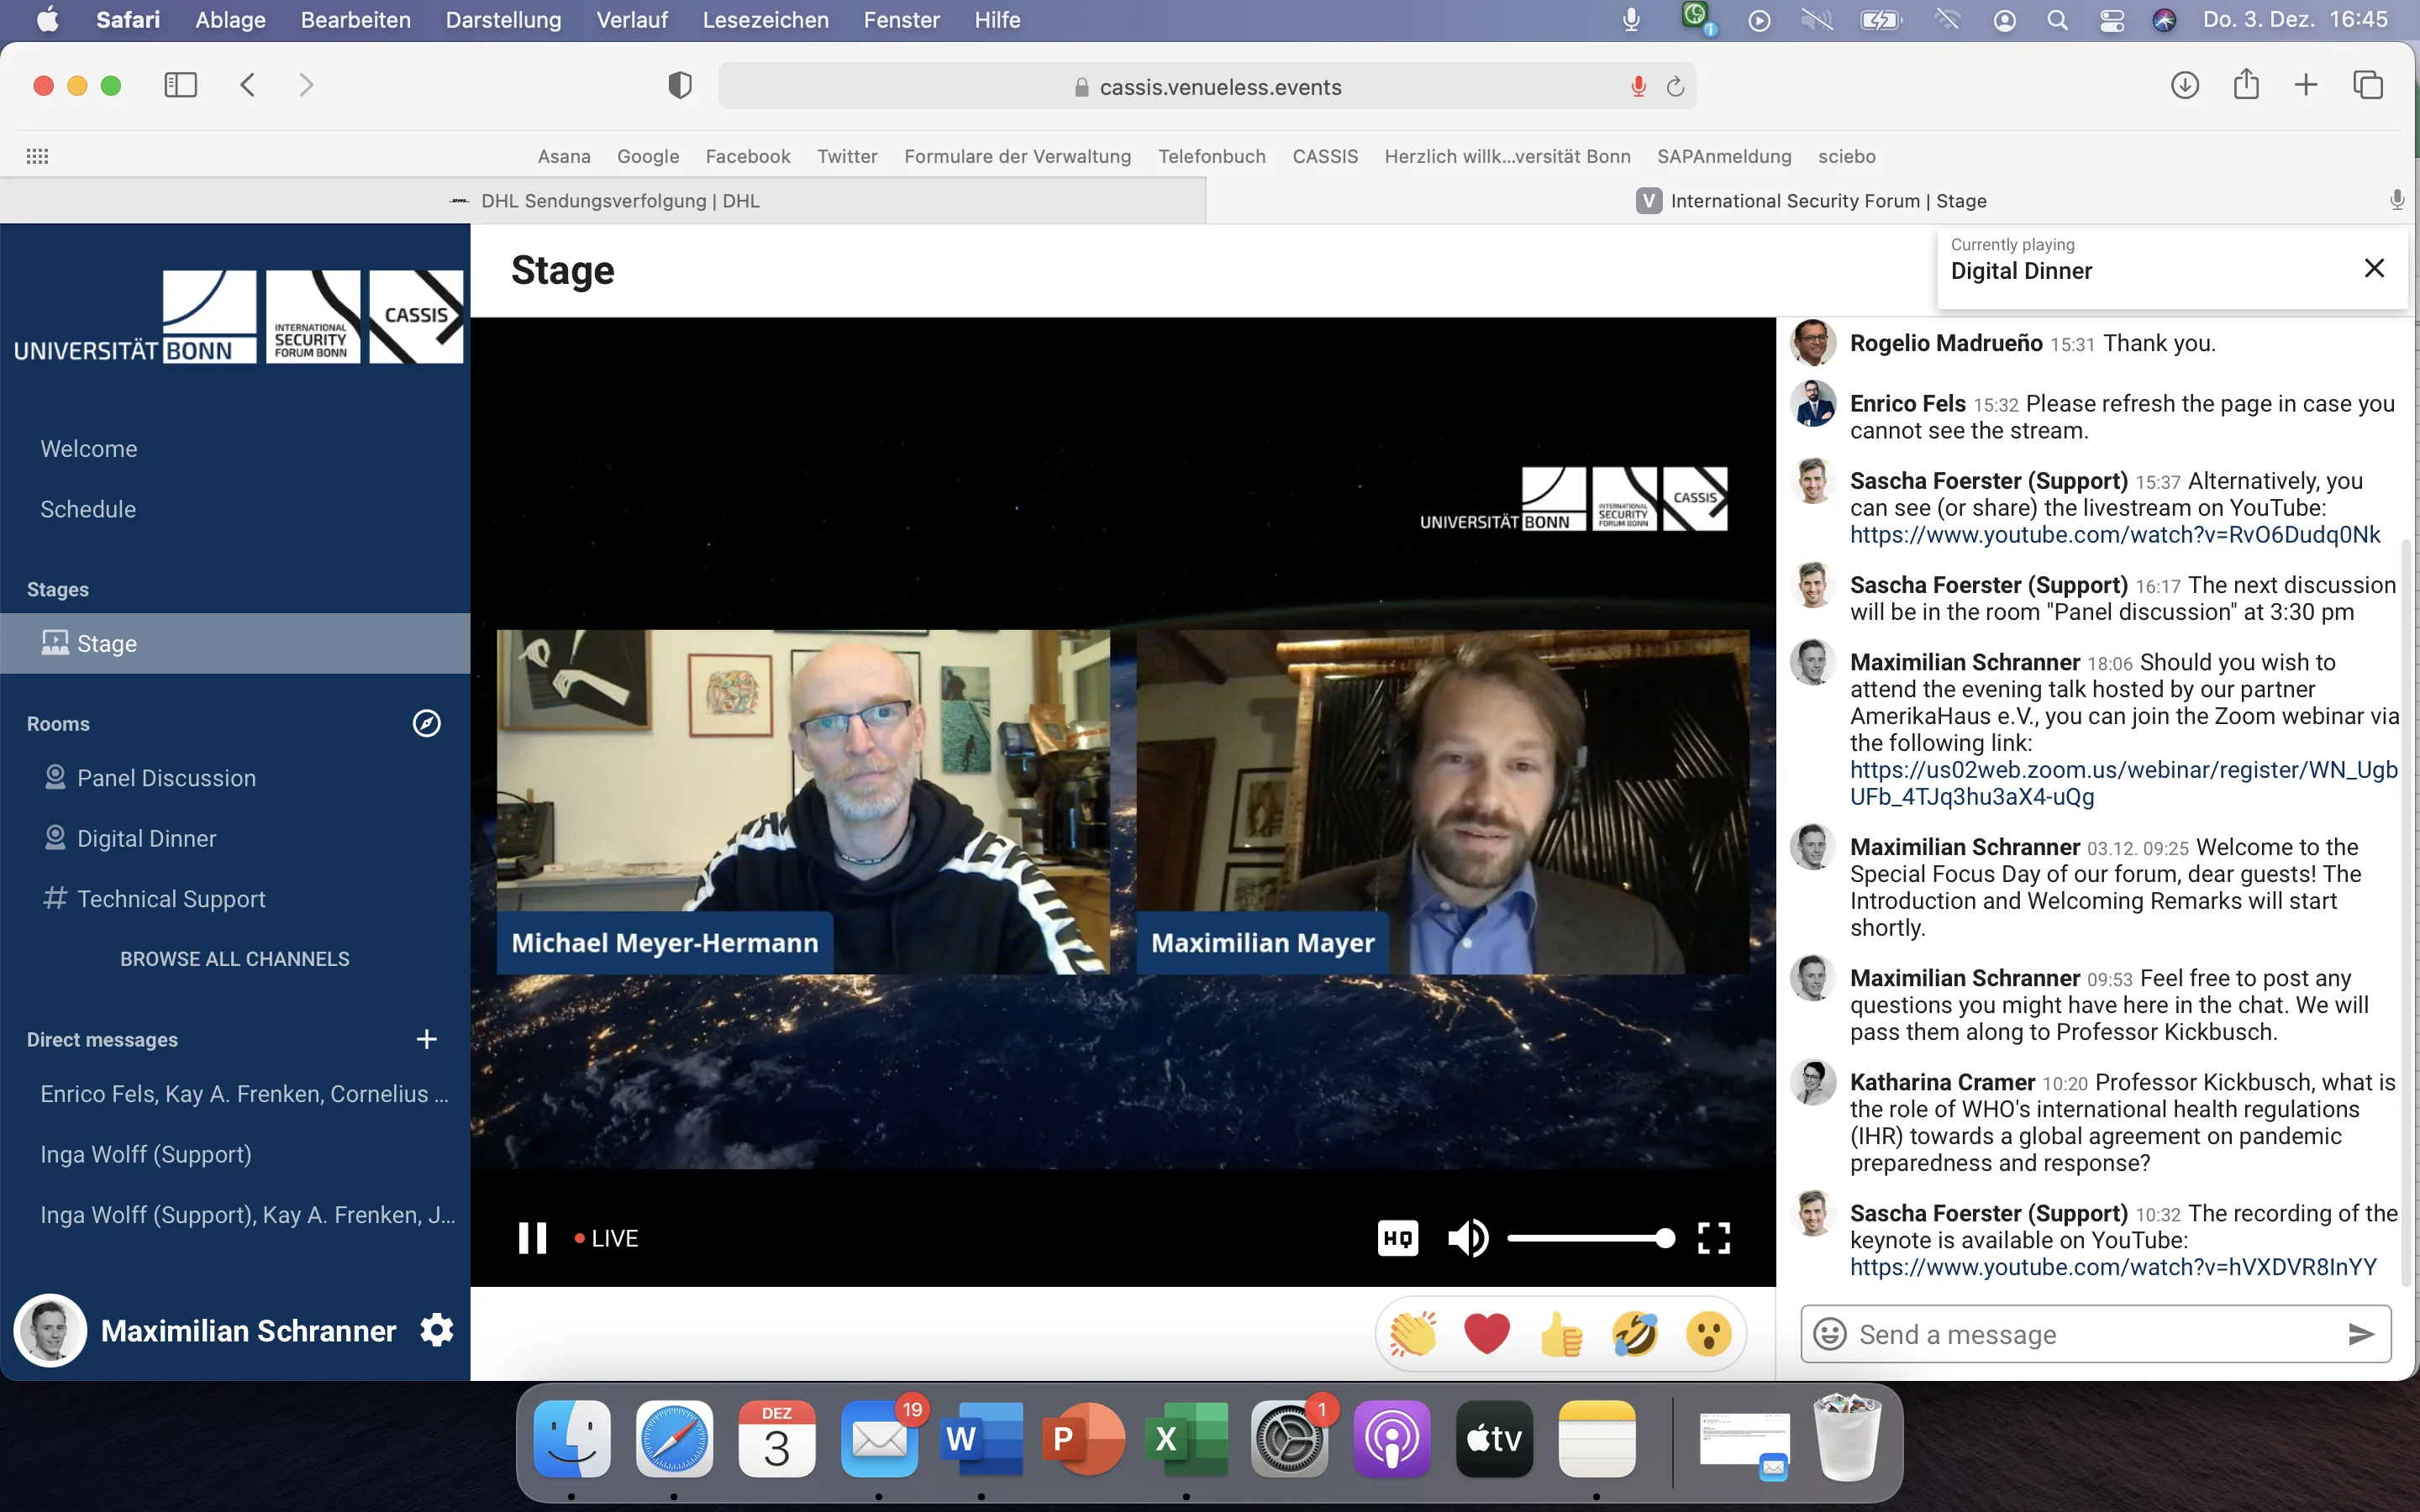2420x1512 pixels.
Task: Pause the live stream video
Action: [x=532, y=1238]
